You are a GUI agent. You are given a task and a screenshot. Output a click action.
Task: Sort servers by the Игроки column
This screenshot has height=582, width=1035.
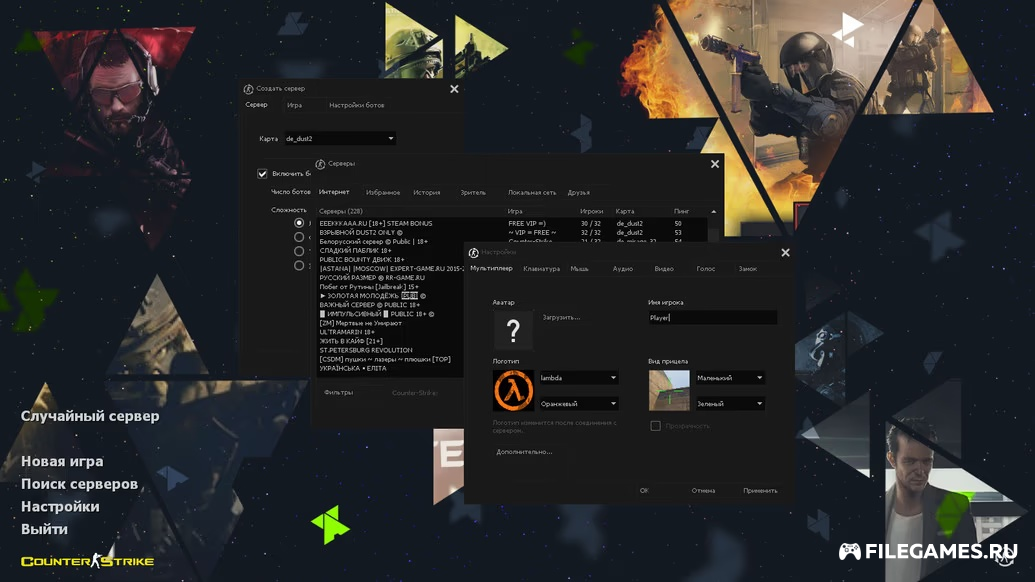coord(591,211)
